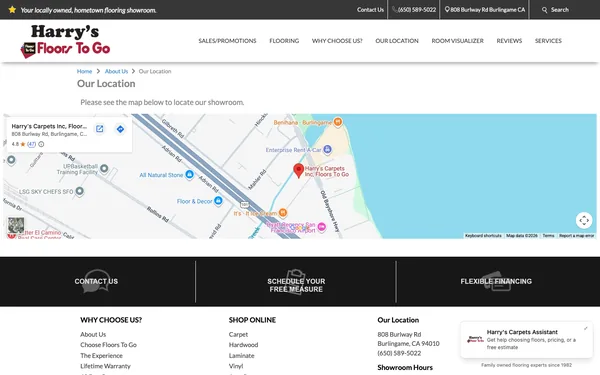600x375 pixels.
Task: Open footer Lifetime Warranty link
Action: (x=105, y=366)
